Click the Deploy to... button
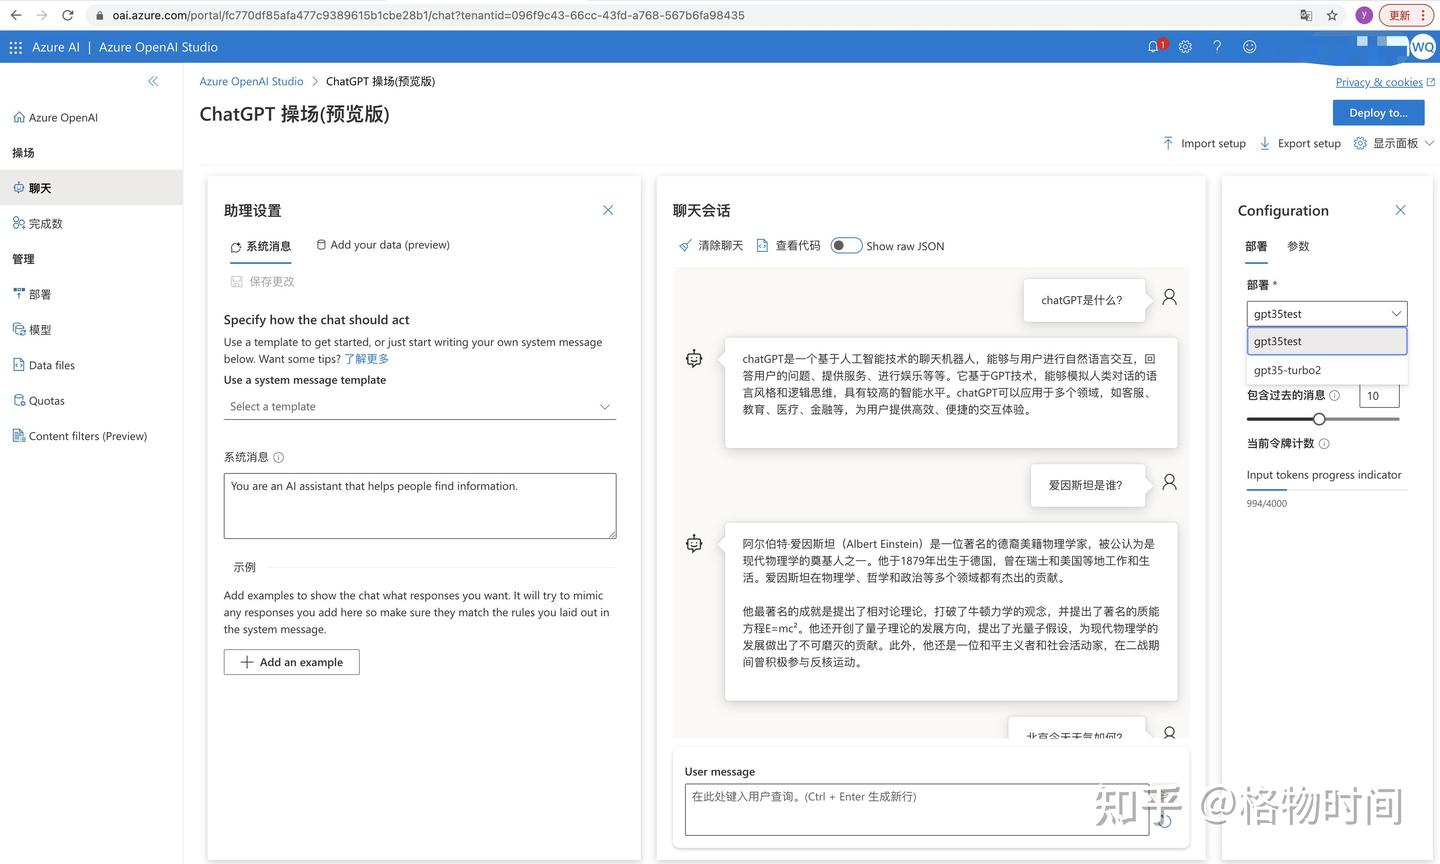This screenshot has width=1440, height=864. 1377,112
